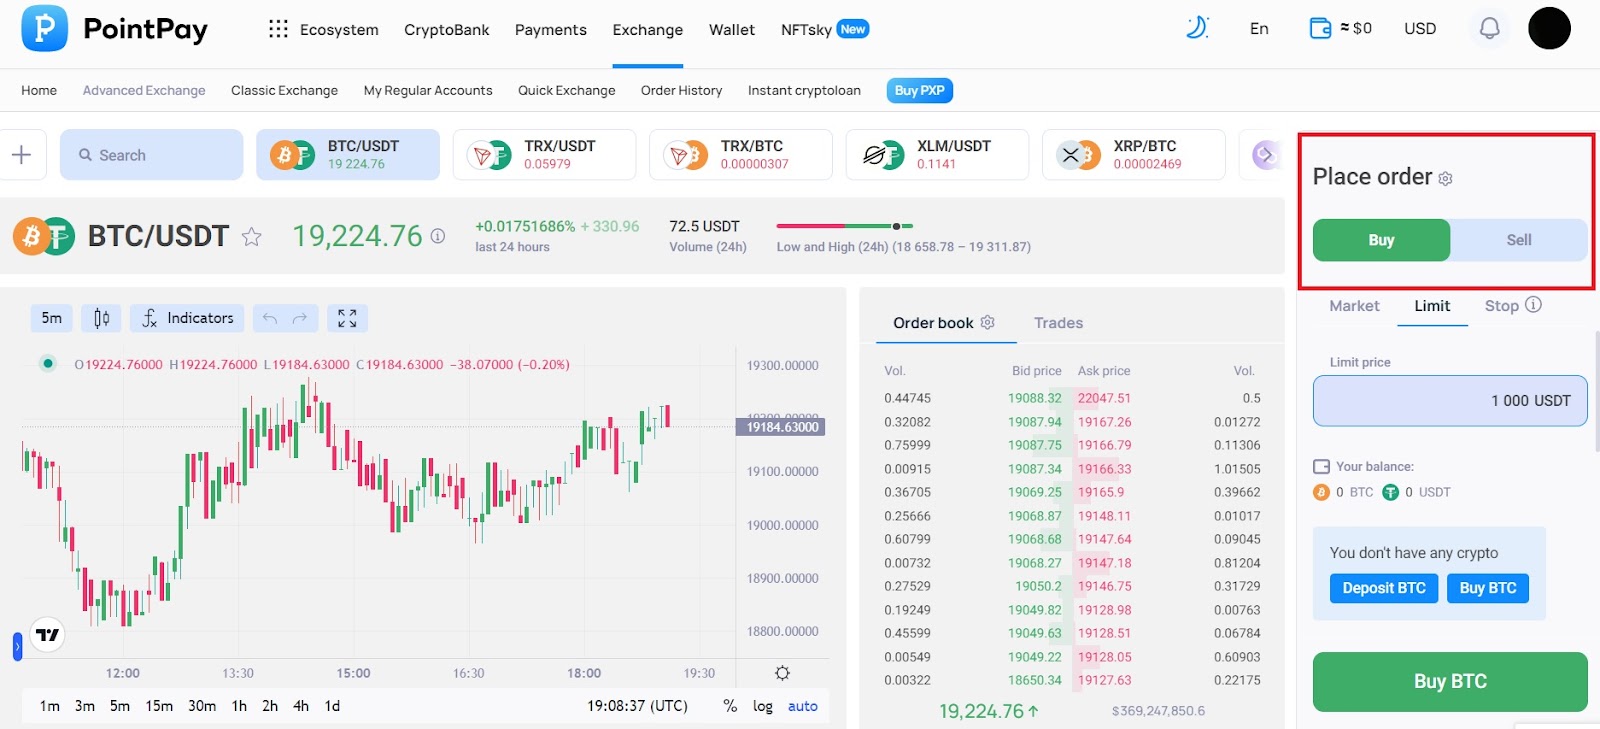Click the Limit price input field
This screenshot has width=1600, height=729.
tap(1450, 401)
